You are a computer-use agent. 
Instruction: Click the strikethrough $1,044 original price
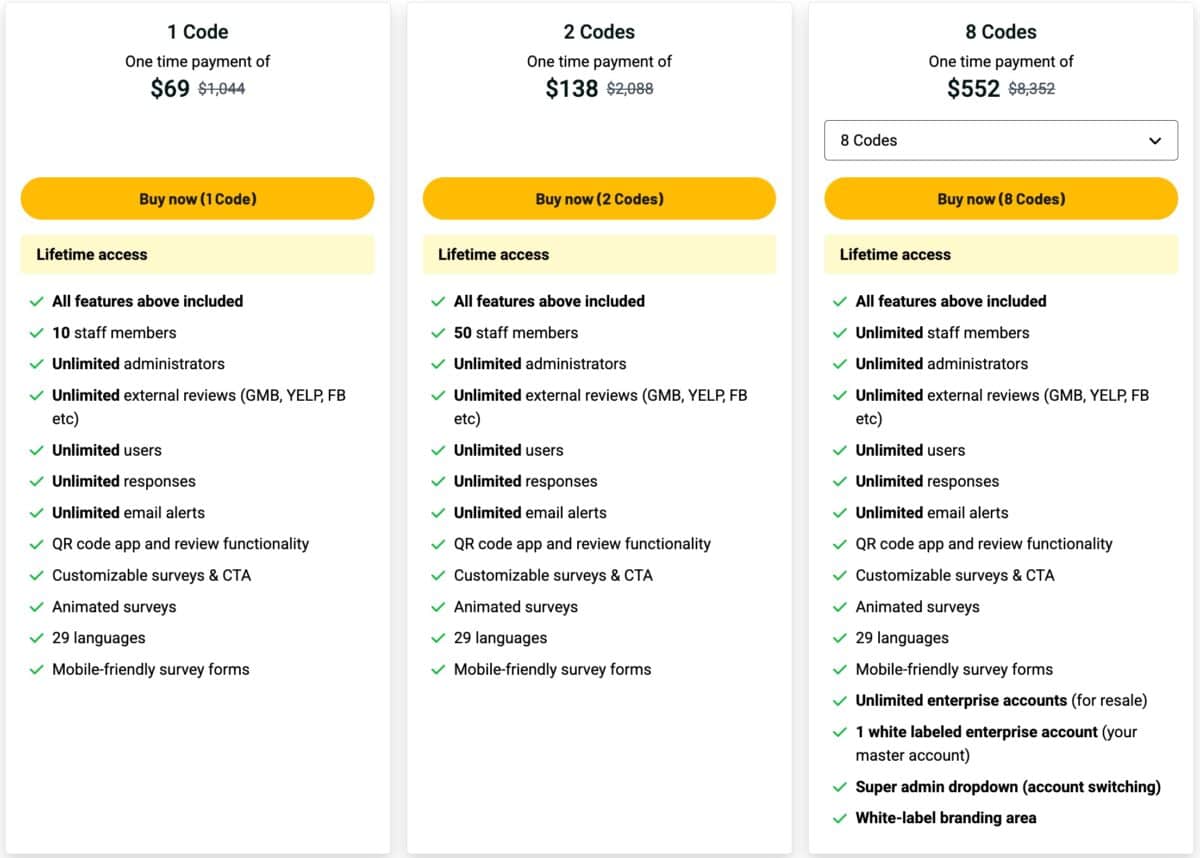[221, 89]
